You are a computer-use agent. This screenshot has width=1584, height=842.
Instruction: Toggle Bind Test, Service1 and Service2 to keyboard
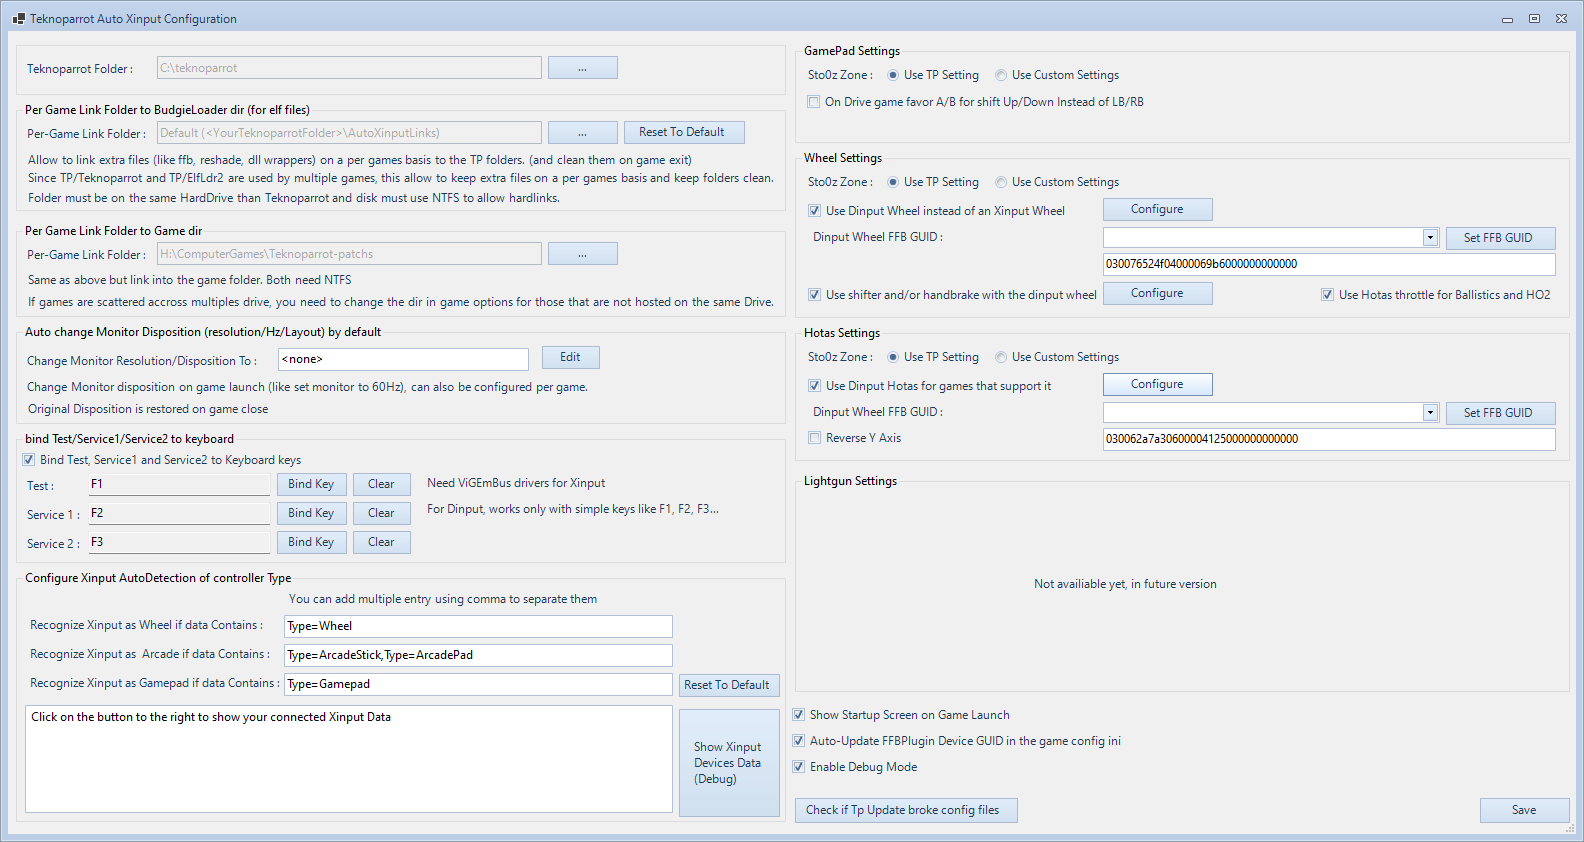[29, 460]
